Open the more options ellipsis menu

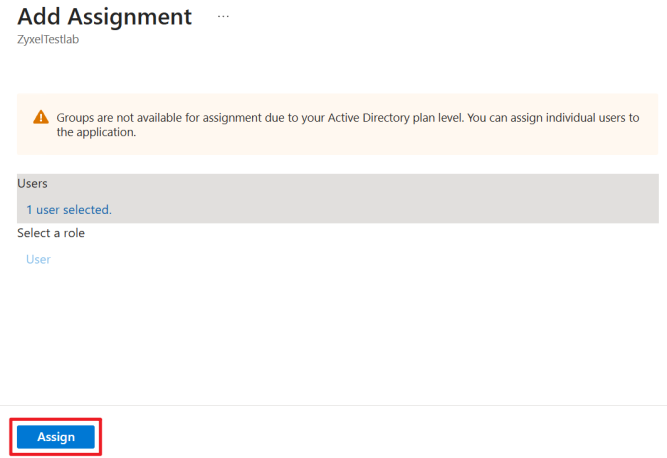click(x=223, y=17)
